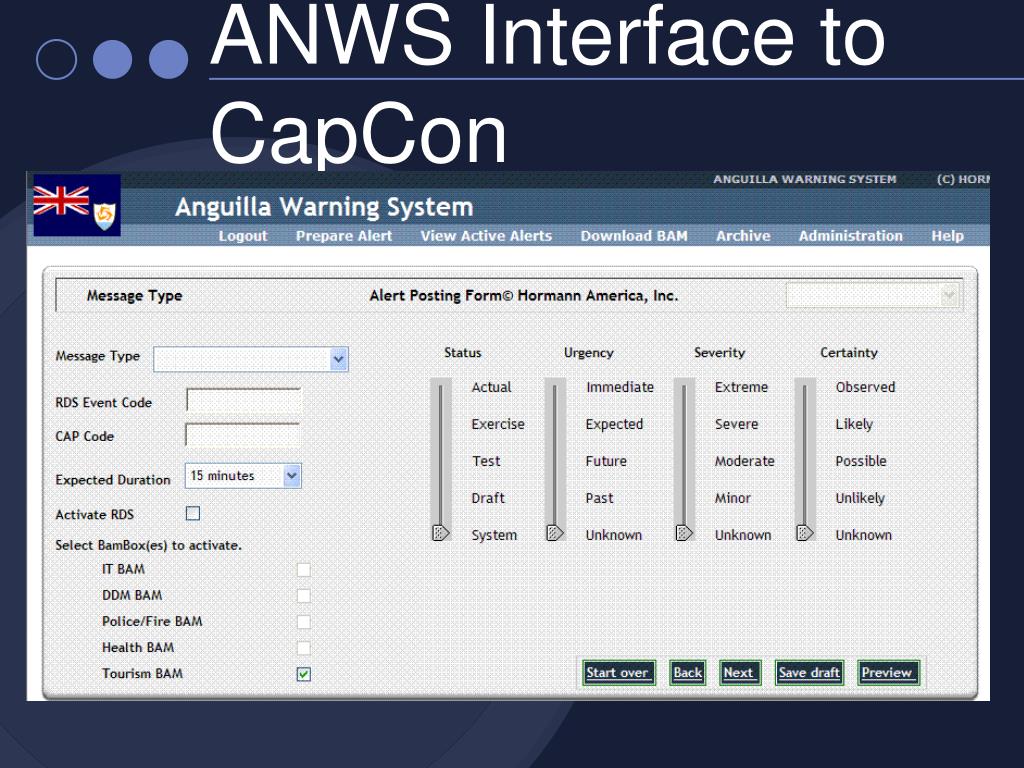Open the Prepare Alert menu
This screenshot has height=768, width=1024.
[x=344, y=236]
